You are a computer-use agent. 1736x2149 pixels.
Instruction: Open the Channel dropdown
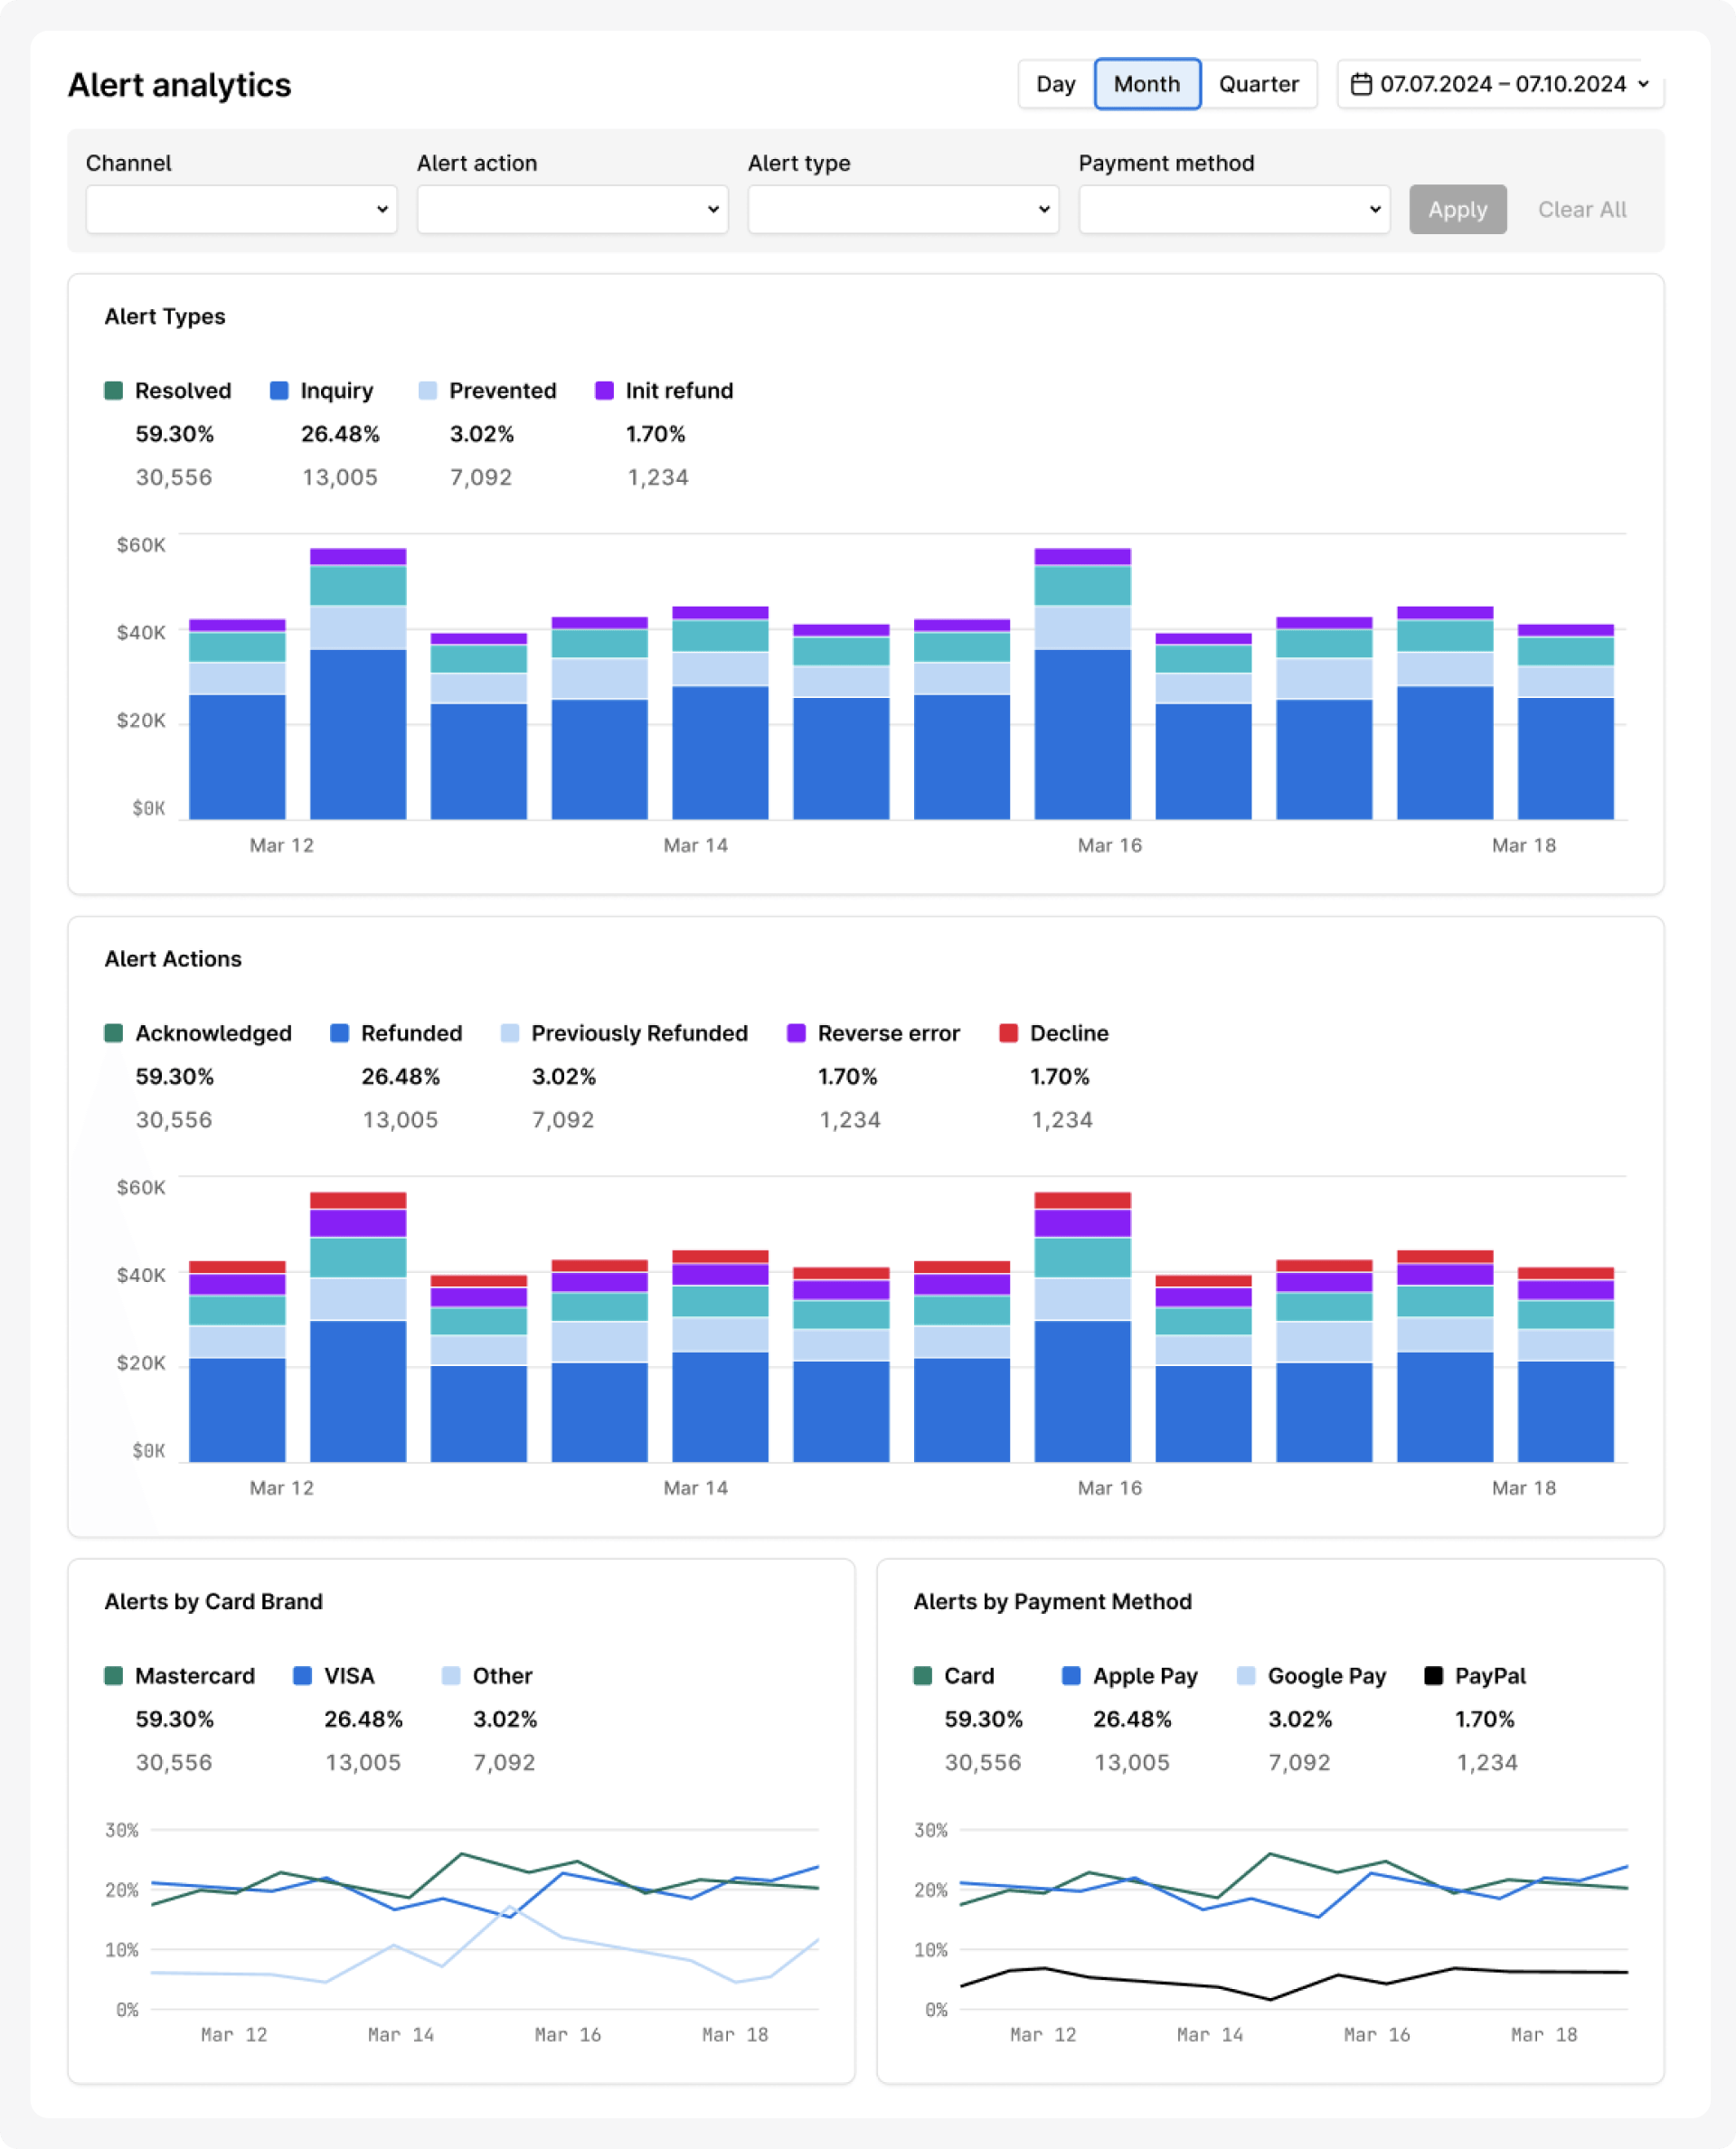pyautogui.click(x=240, y=209)
